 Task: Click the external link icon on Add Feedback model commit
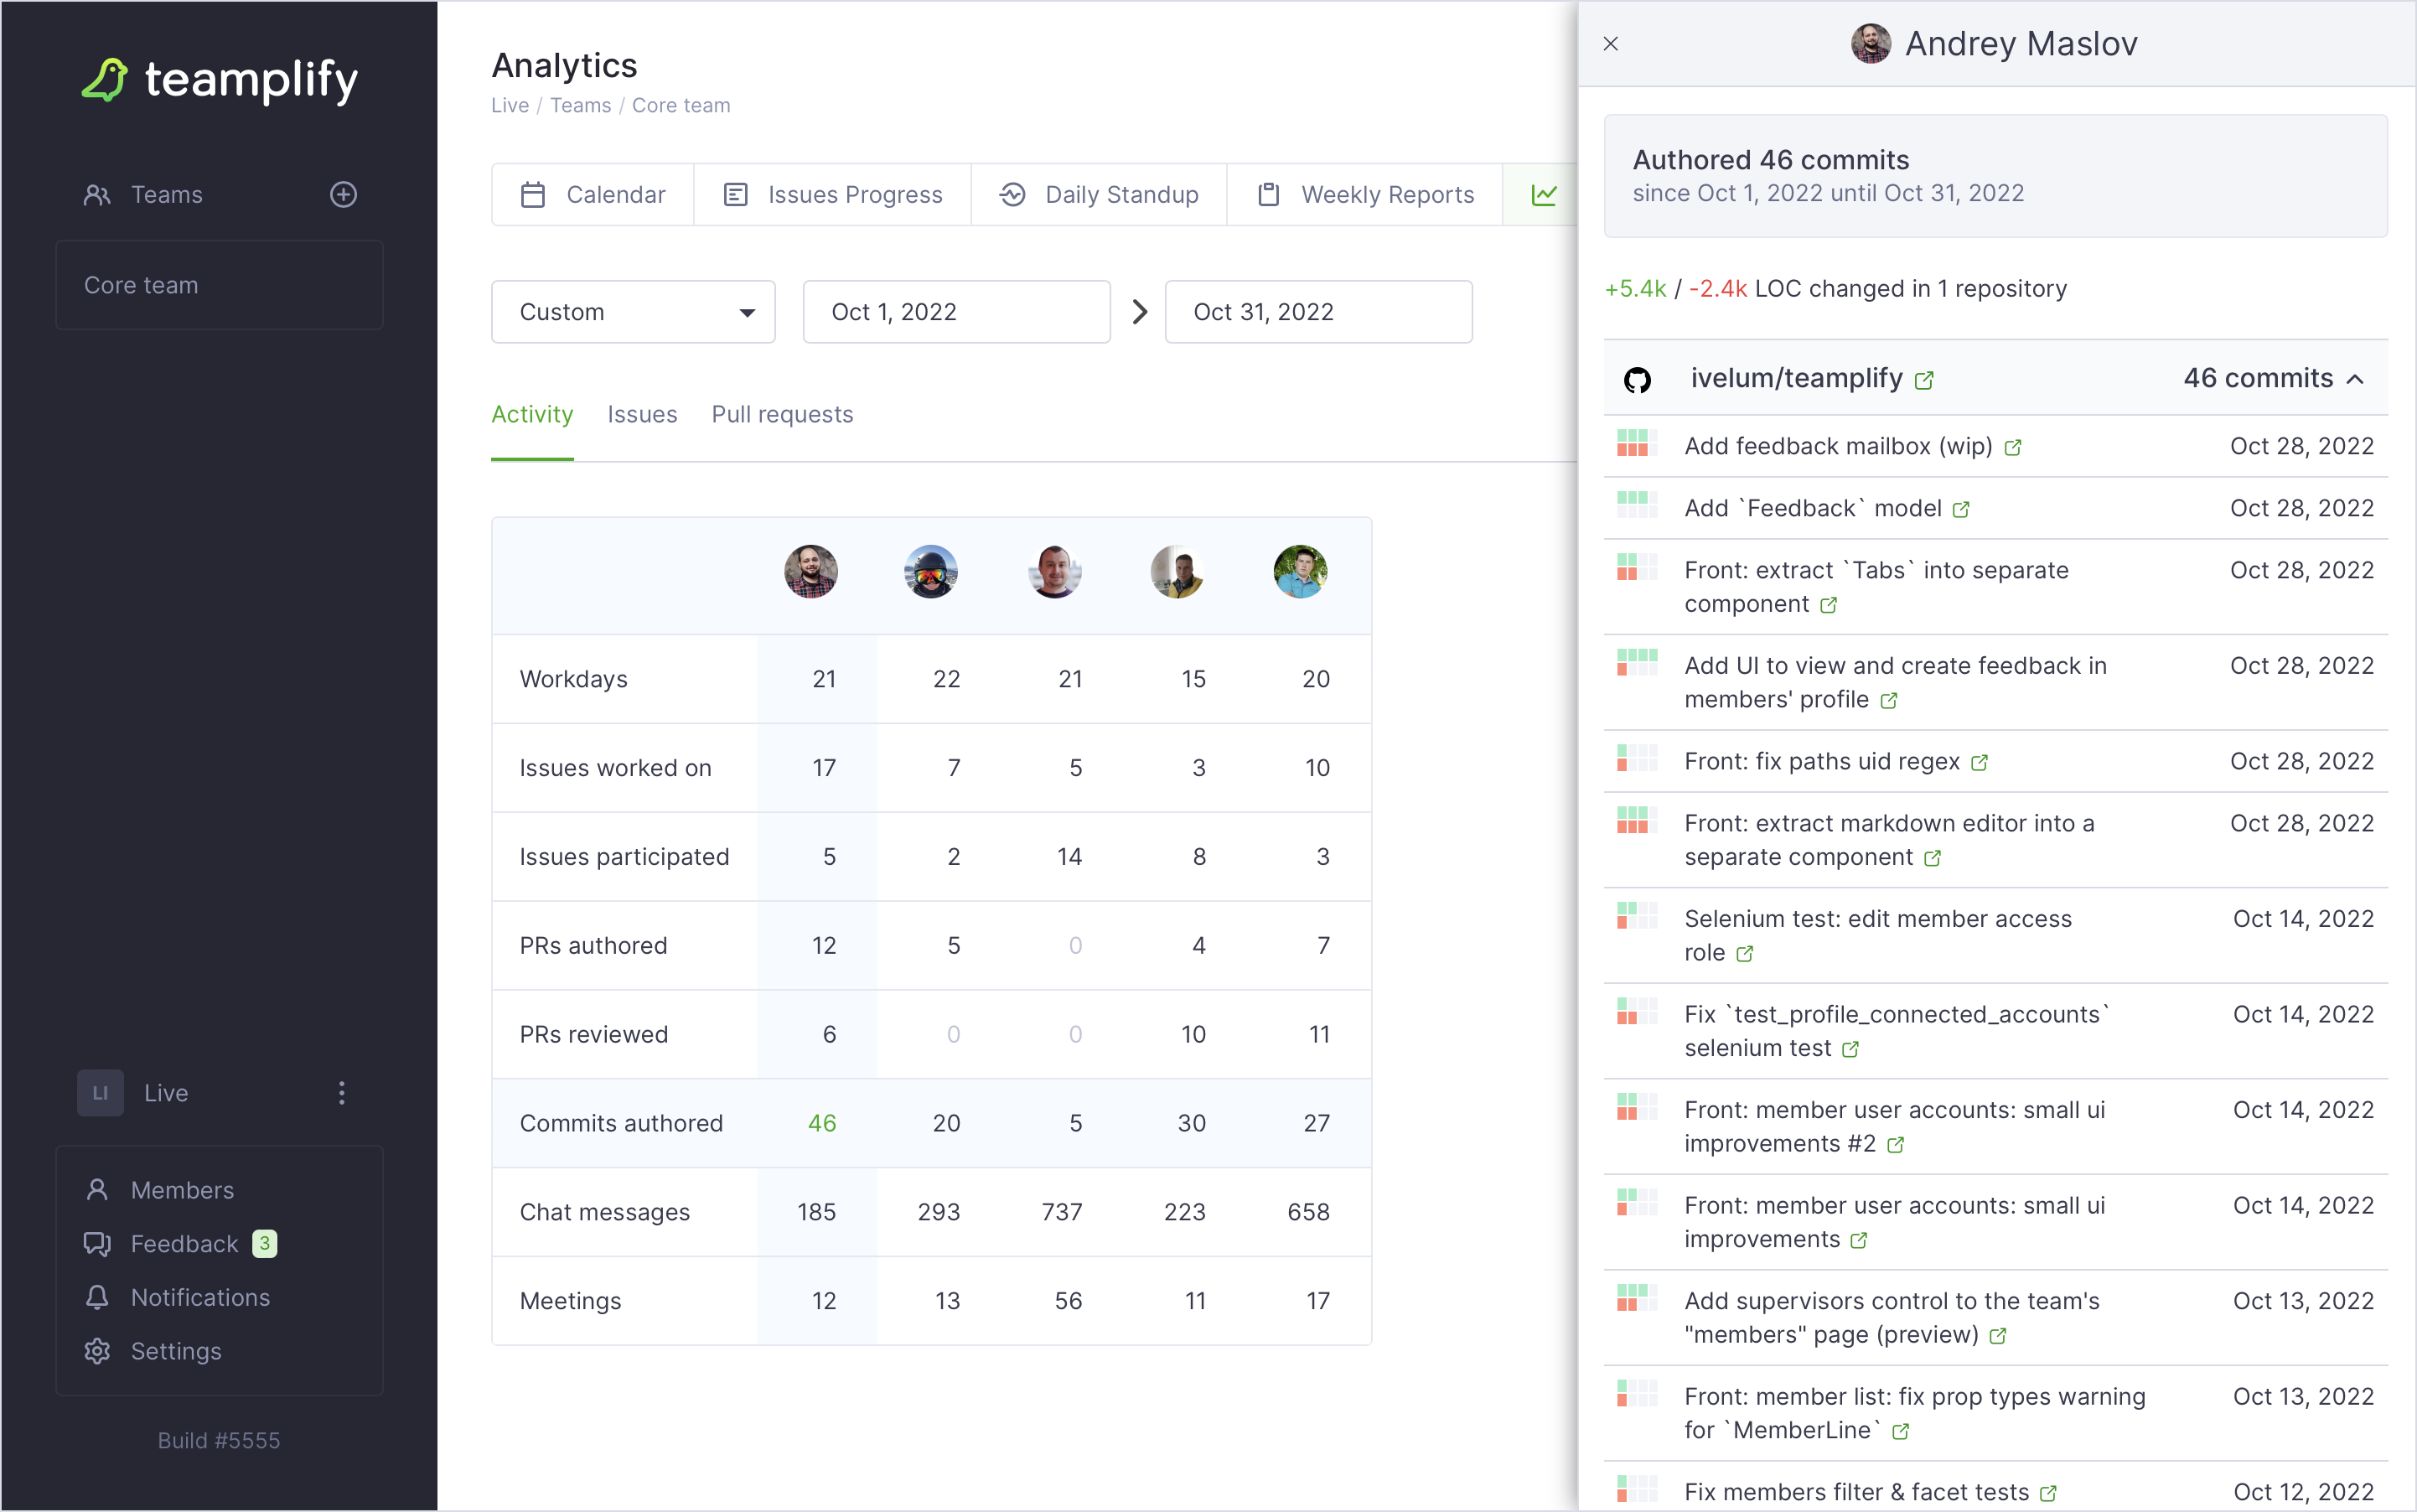click(1959, 508)
